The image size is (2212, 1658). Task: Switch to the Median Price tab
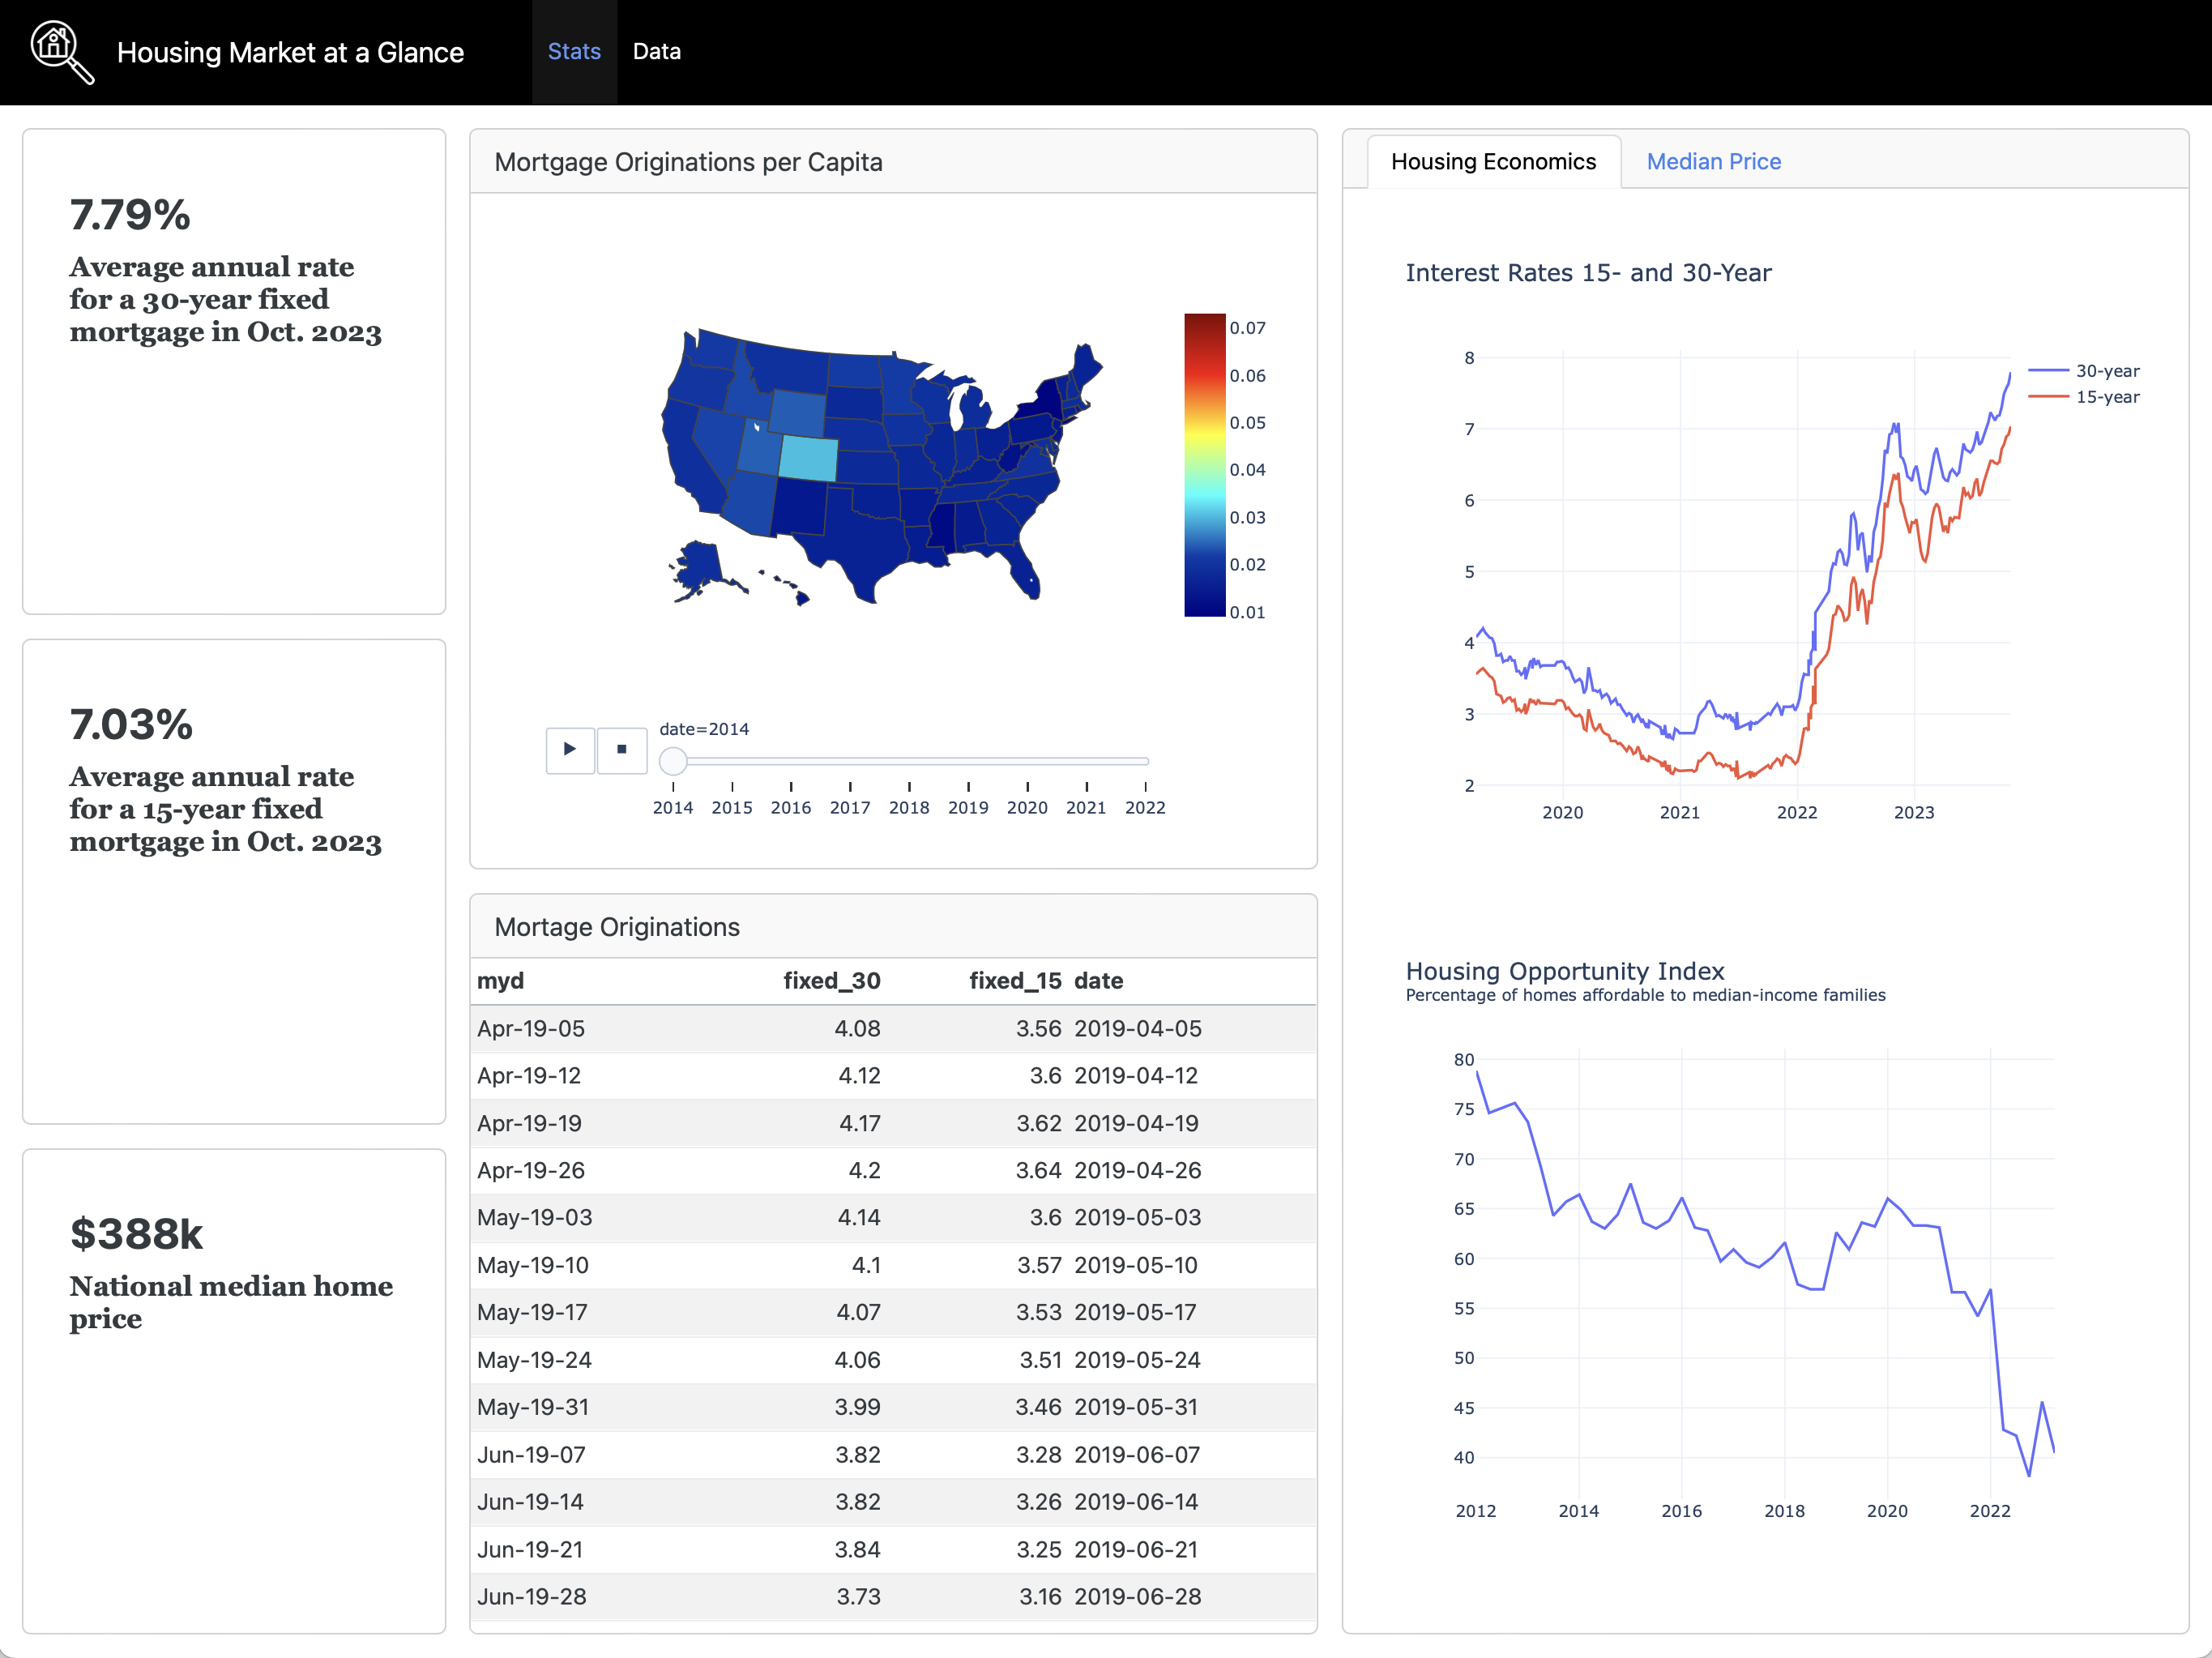point(1713,162)
